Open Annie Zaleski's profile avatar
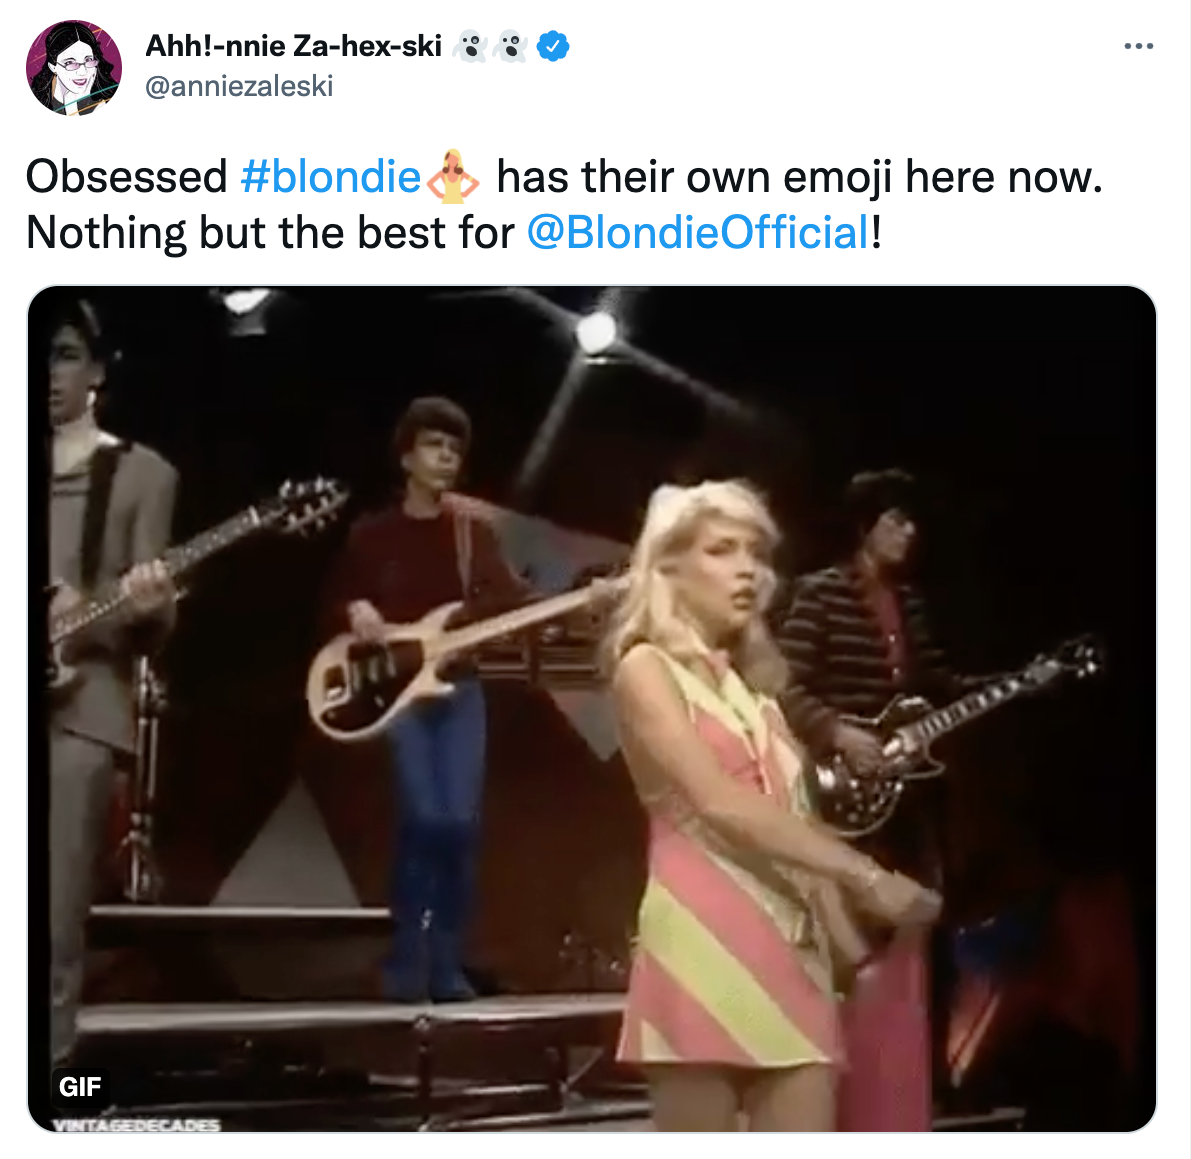This screenshot has height=1159, width=1191. 74,68
